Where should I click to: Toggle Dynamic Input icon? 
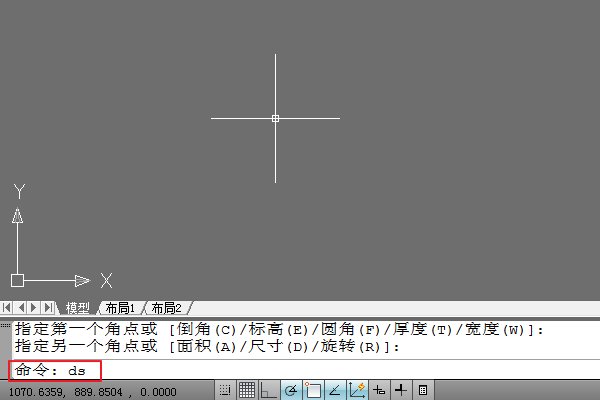tap(379, 390)
